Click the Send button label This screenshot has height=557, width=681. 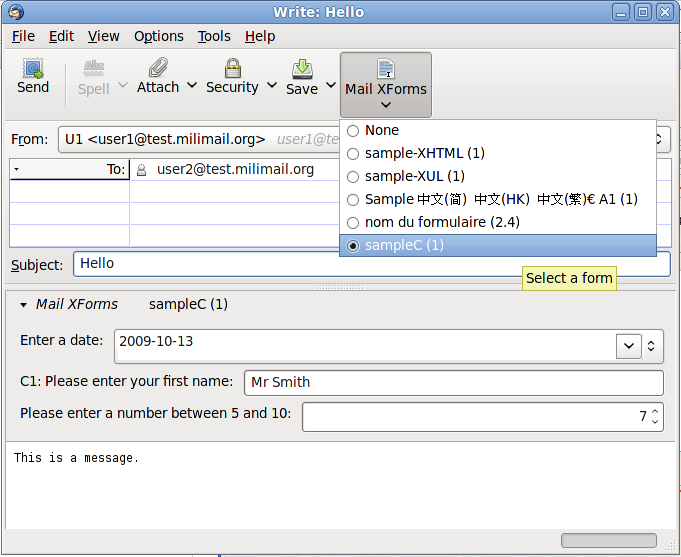[x=33, y=87]
